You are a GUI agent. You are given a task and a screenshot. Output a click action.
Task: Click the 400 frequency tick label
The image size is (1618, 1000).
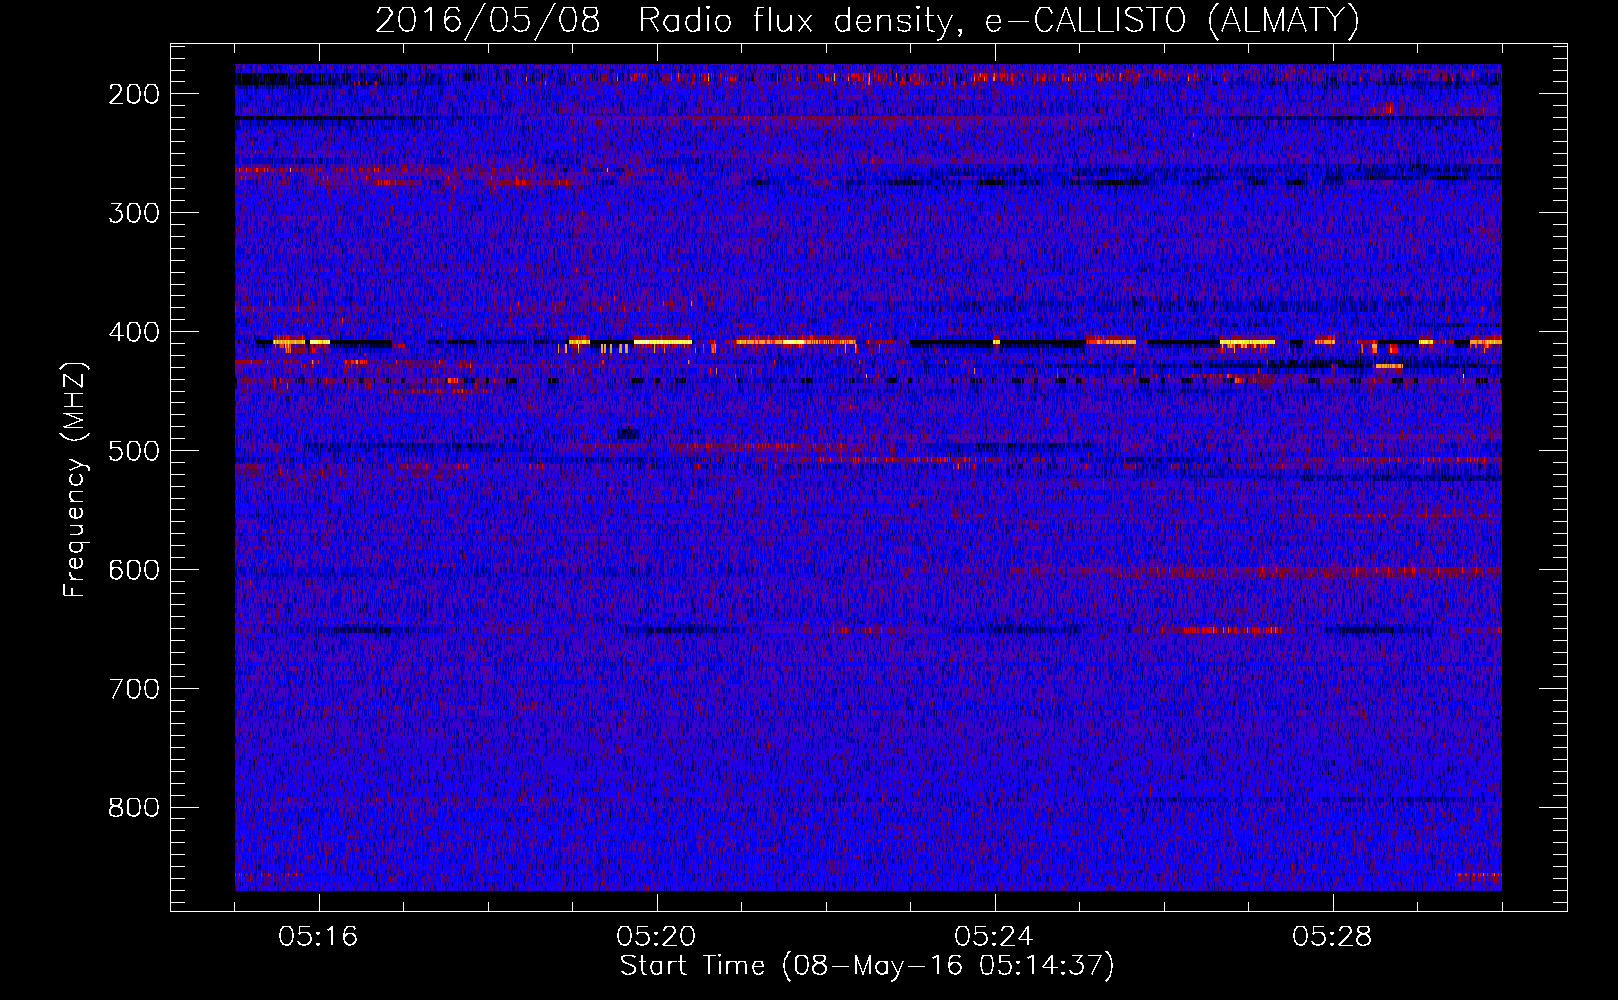(x=134, y=332)
